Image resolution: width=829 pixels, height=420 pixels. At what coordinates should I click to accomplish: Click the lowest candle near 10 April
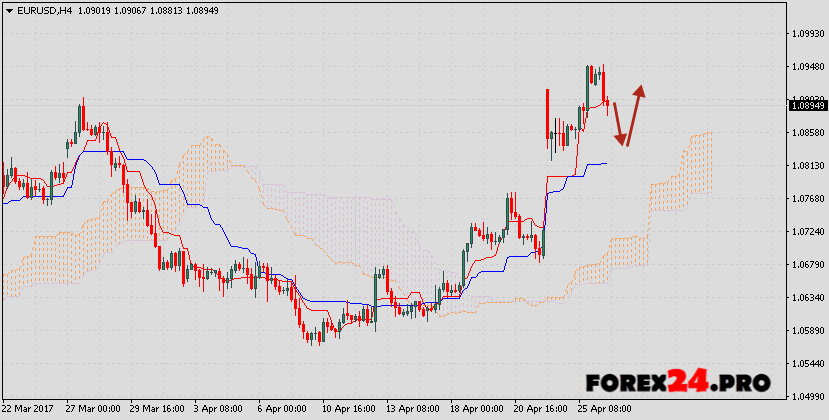click(311, 338)
